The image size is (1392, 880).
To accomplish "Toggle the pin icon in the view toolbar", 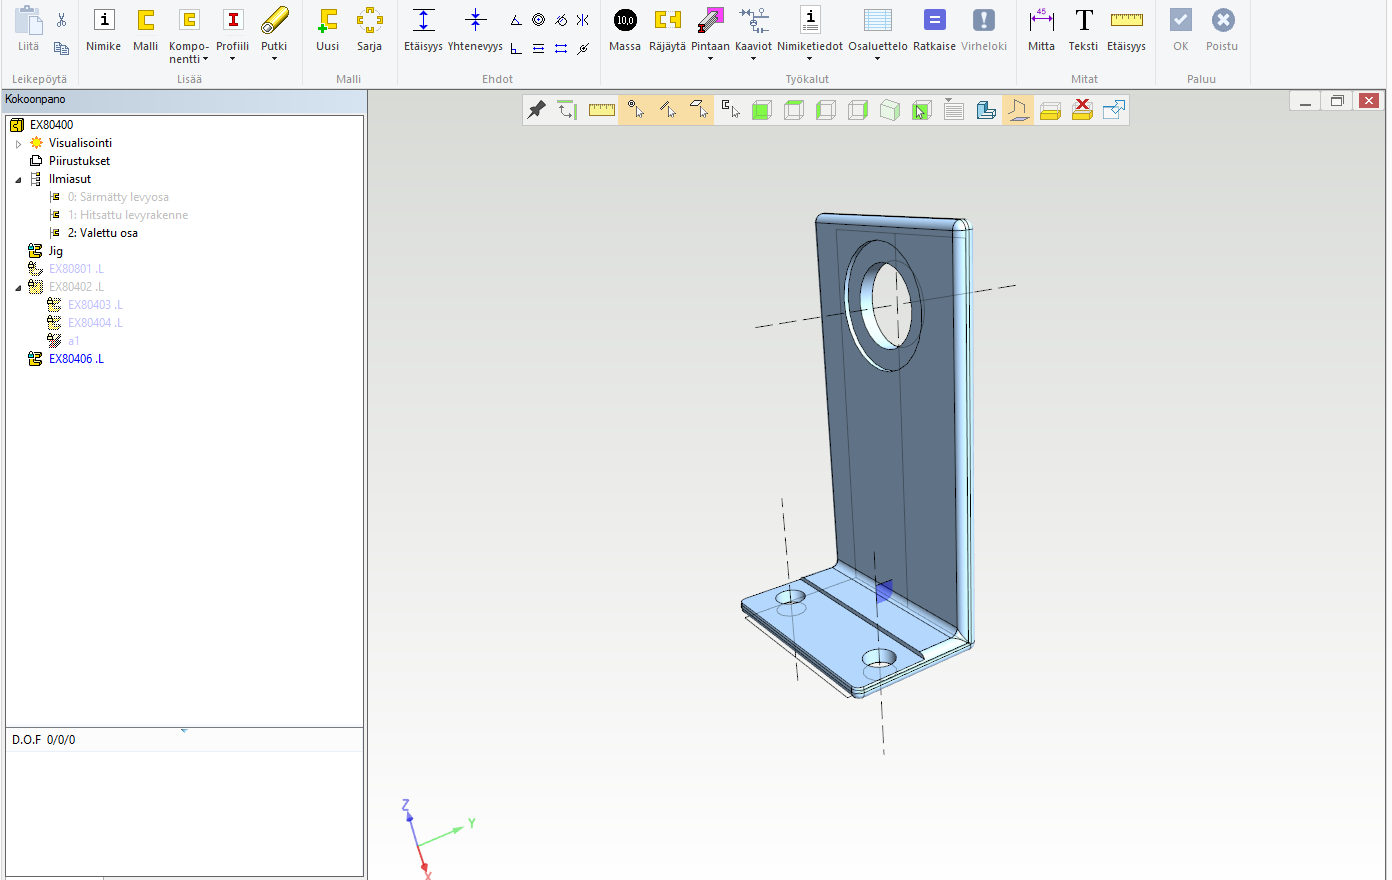I will 537,110.
